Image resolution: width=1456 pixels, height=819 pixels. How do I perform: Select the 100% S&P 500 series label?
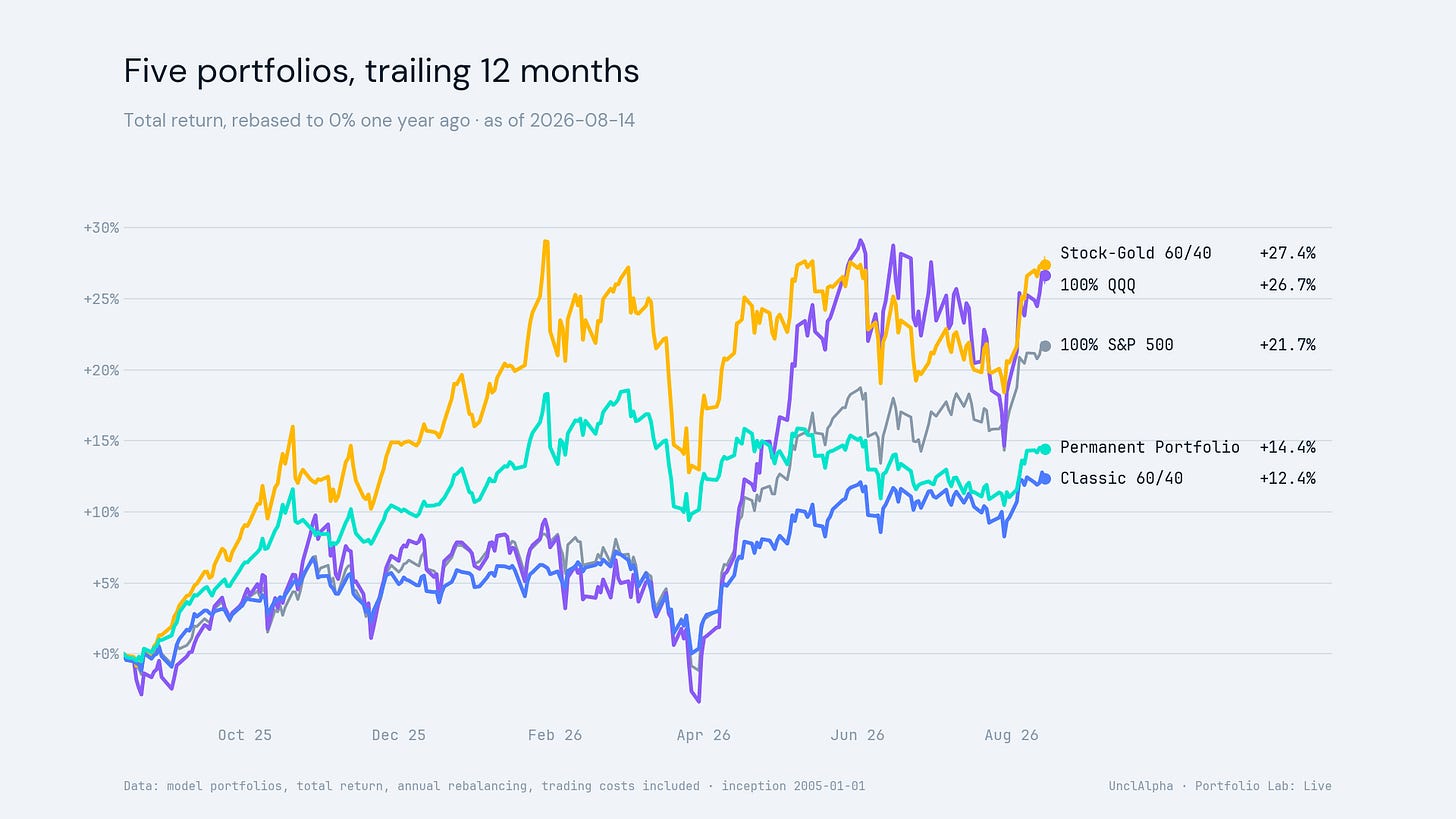click(x=1116, y=345)
